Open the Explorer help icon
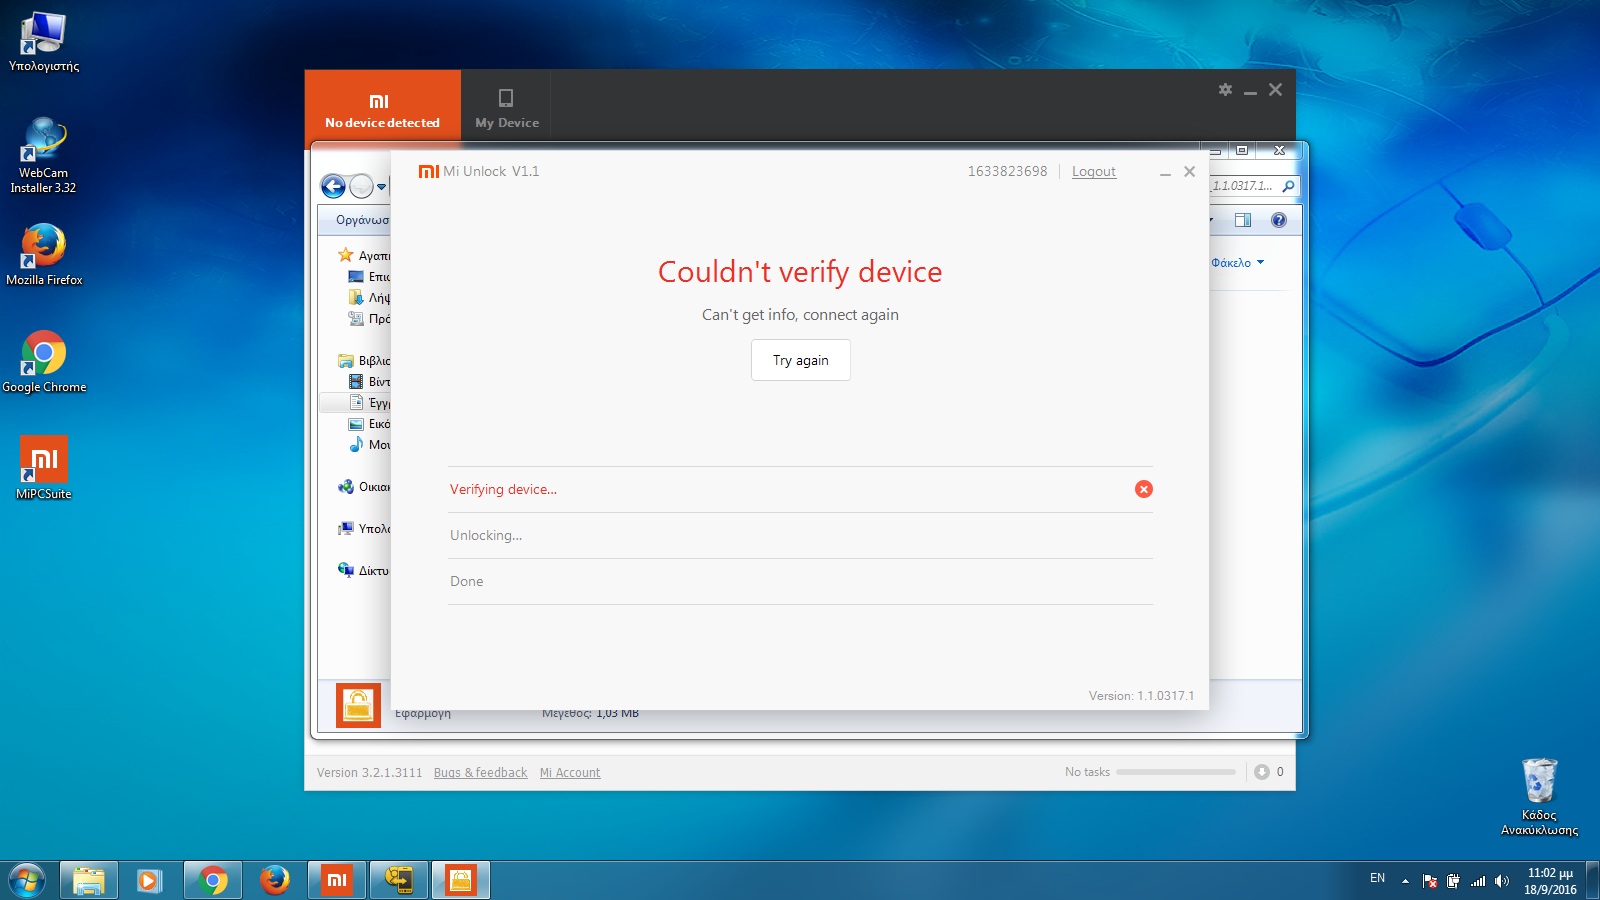Image resolution: width=1600 pixels, height=900 pixels. point(1278,220)
